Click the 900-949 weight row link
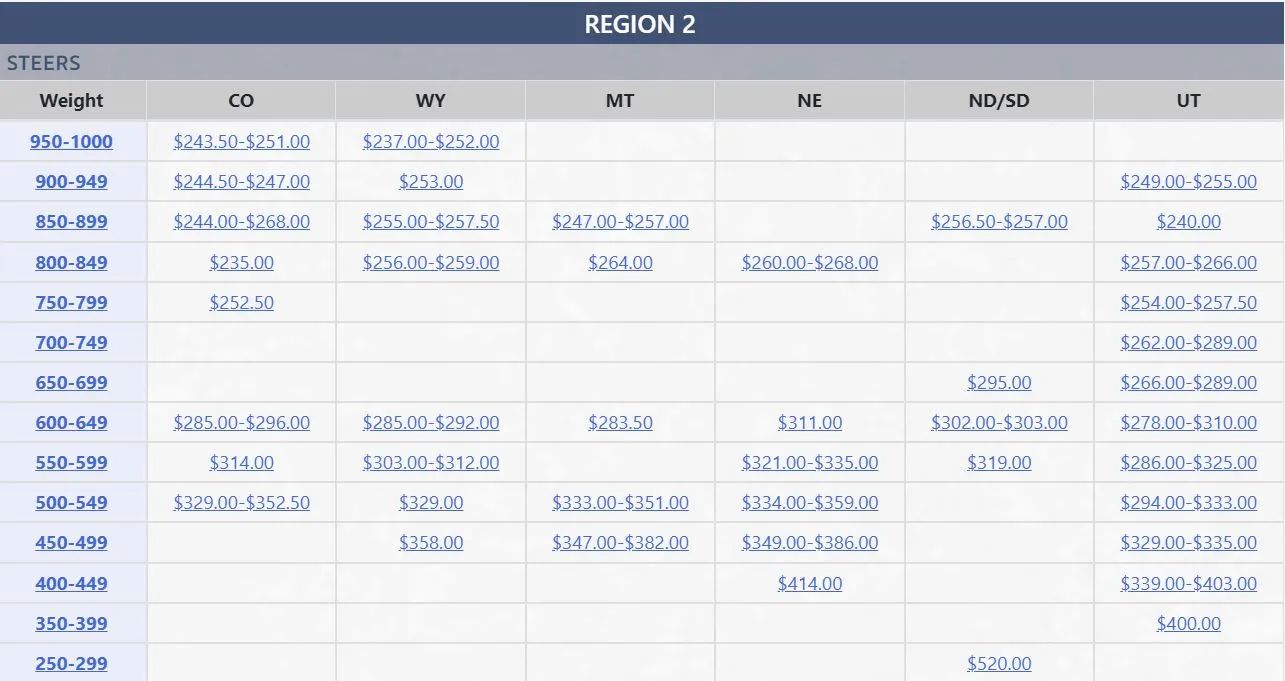The width and height of the screenshot is (1285, 681). 71,182
